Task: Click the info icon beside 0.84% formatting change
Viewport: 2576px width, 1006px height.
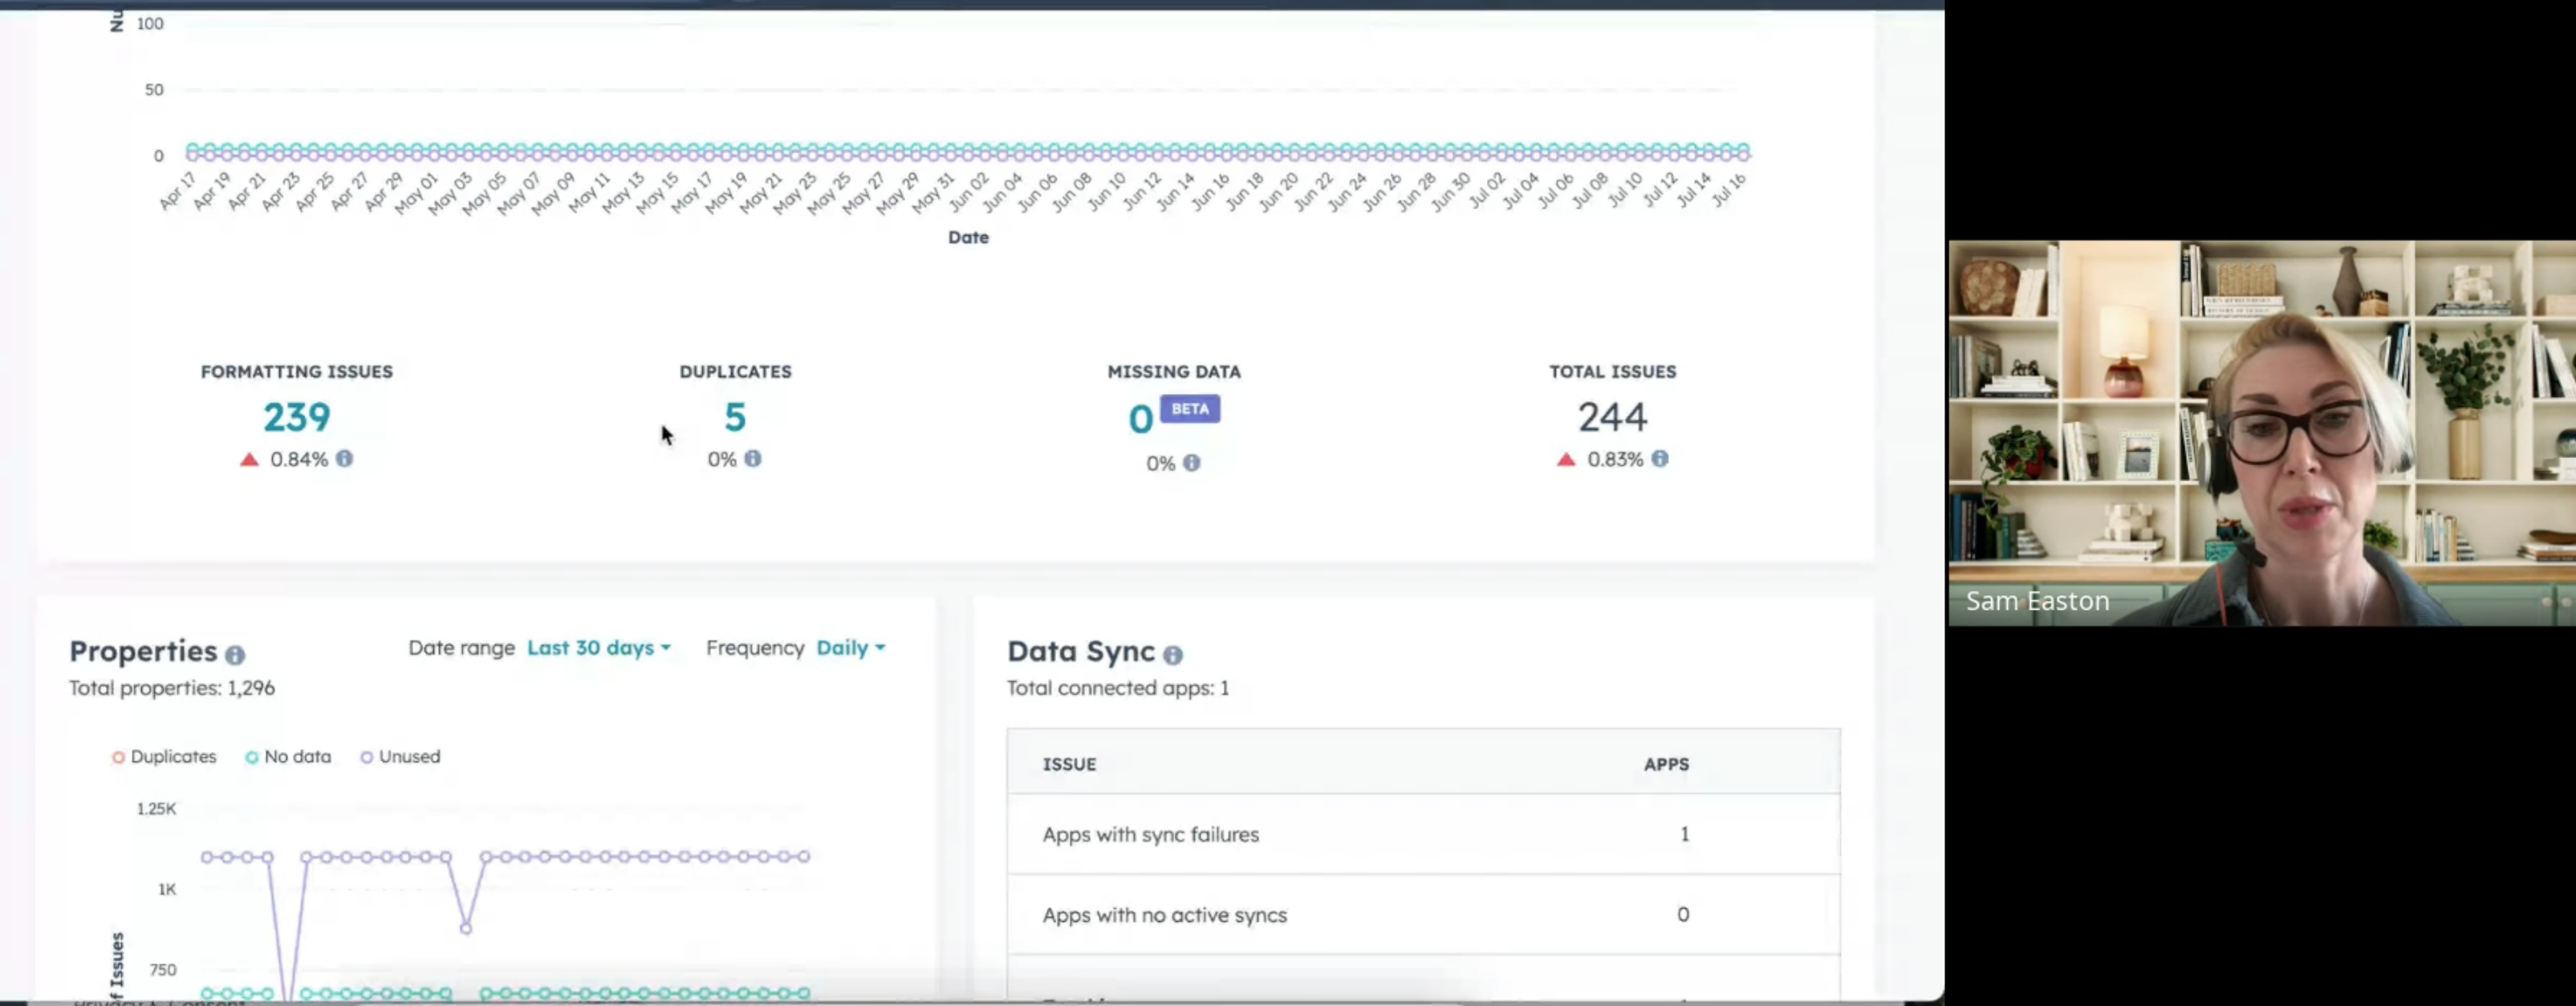Action: point(344,458)
